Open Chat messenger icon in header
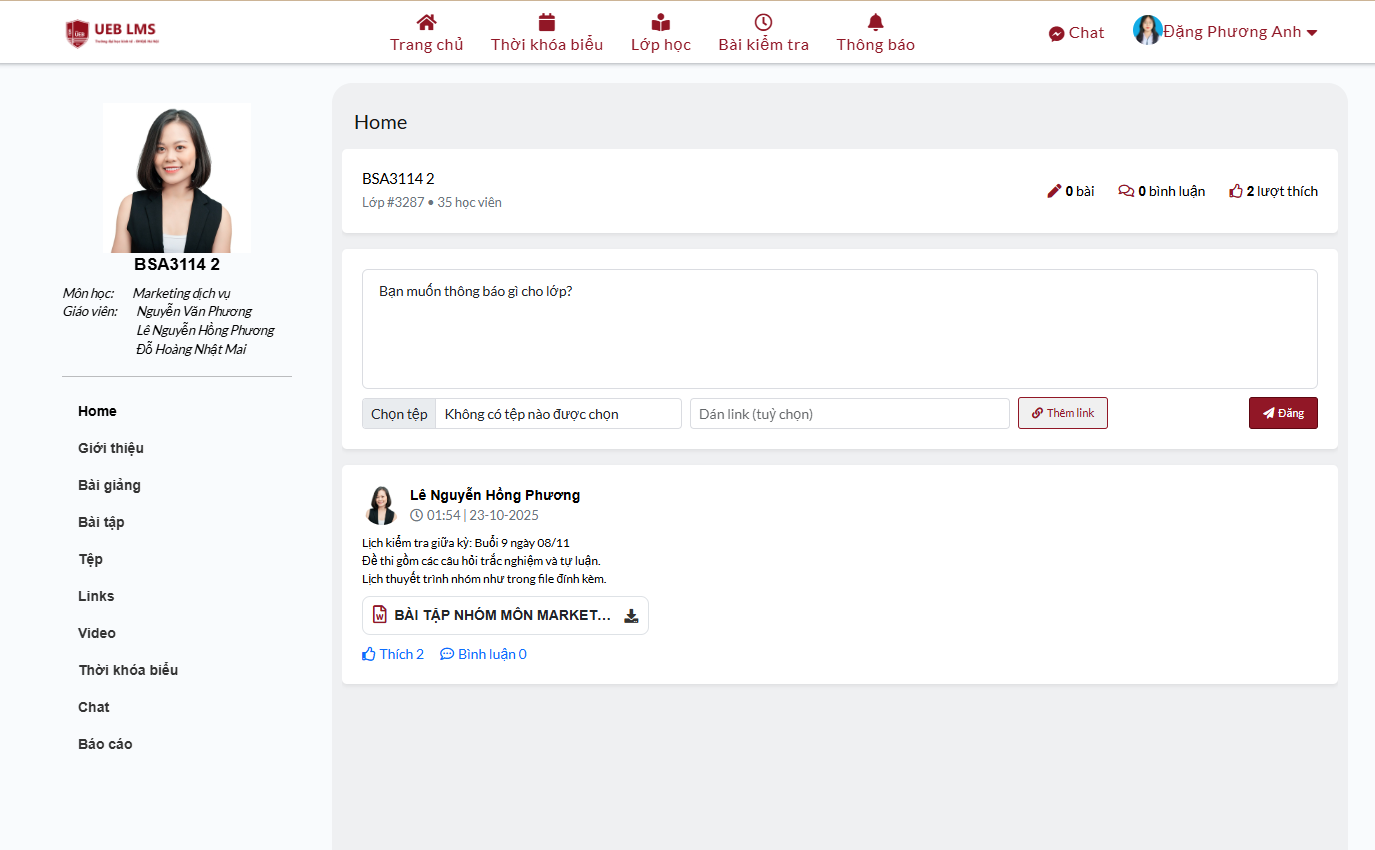 (x=1056, y=33)
